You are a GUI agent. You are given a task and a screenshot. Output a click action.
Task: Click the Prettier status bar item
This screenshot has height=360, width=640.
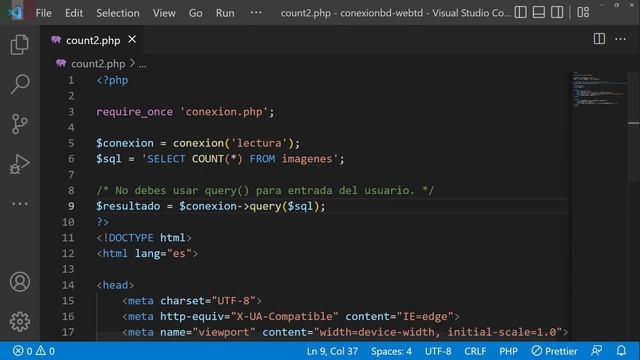point(554,351)
